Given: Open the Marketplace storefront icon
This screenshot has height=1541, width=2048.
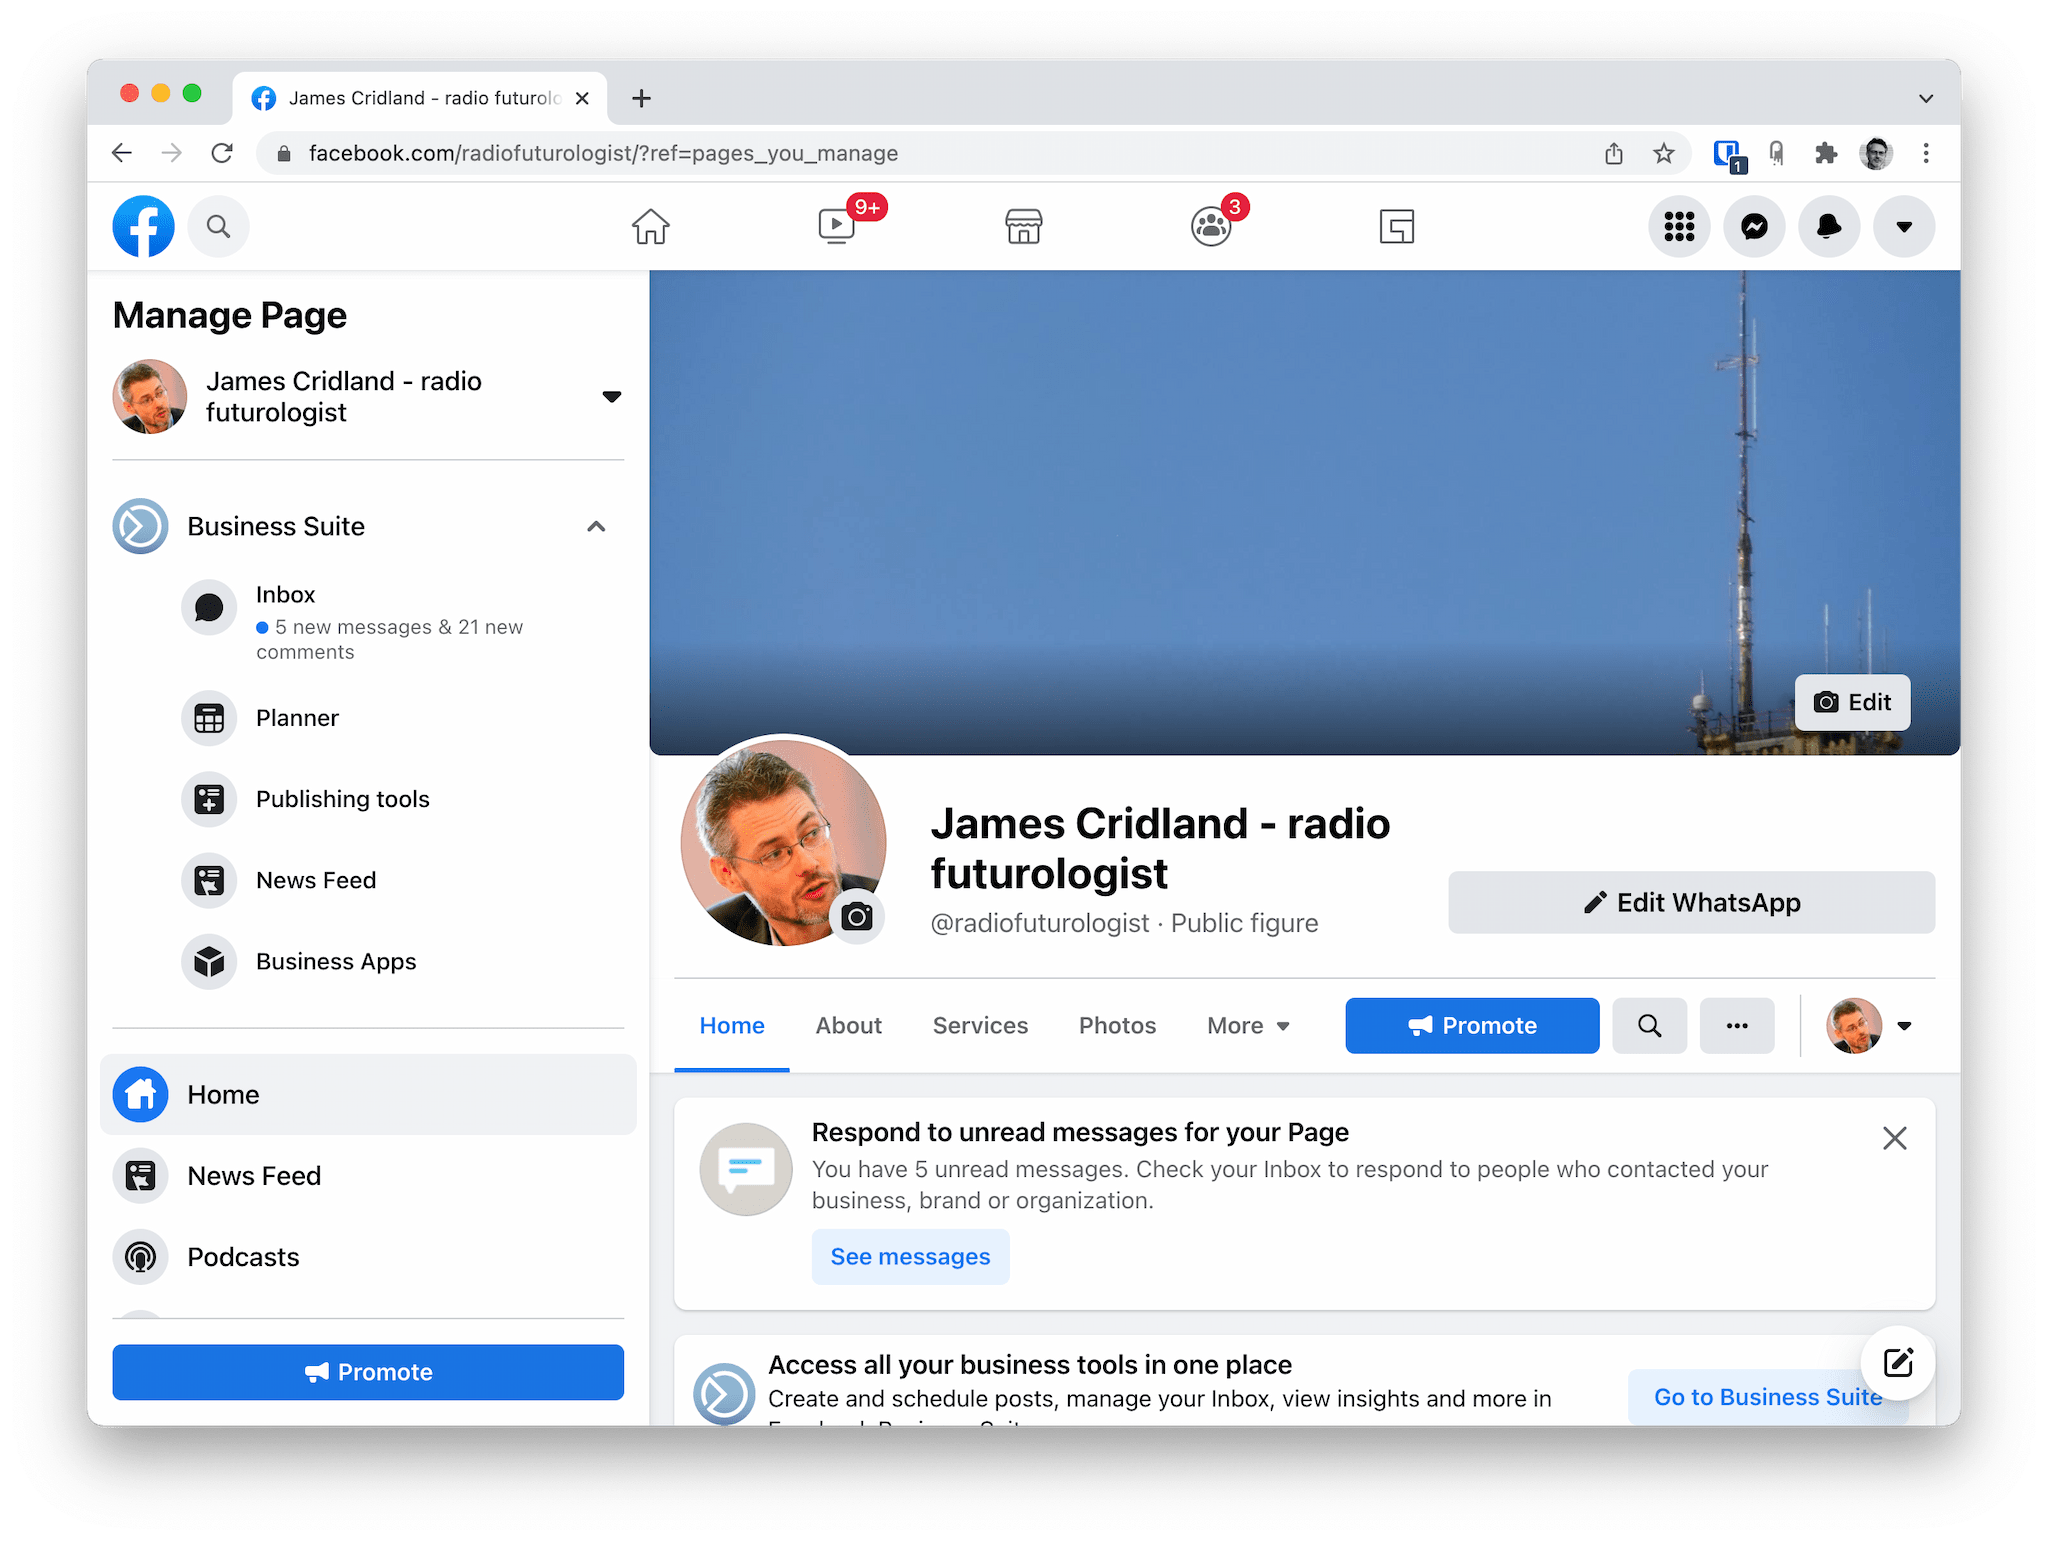Looking at the screenshot, I should (1024, 226).
